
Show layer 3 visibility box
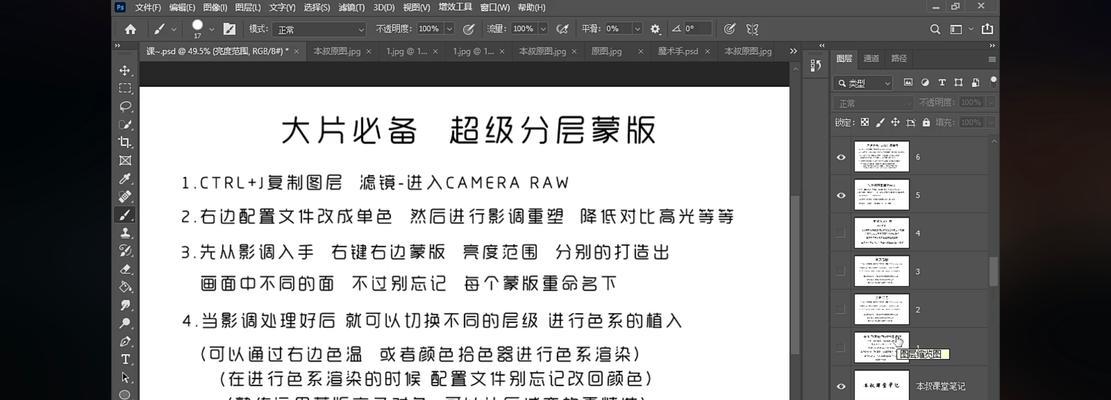(841, 271)
